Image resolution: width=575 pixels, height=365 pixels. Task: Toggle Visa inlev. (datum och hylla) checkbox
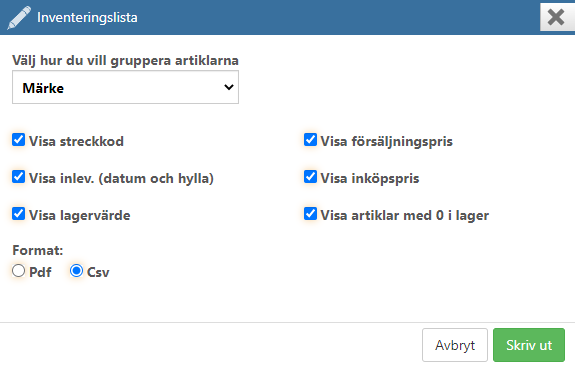pyautogui.click(x=18, y=177)
